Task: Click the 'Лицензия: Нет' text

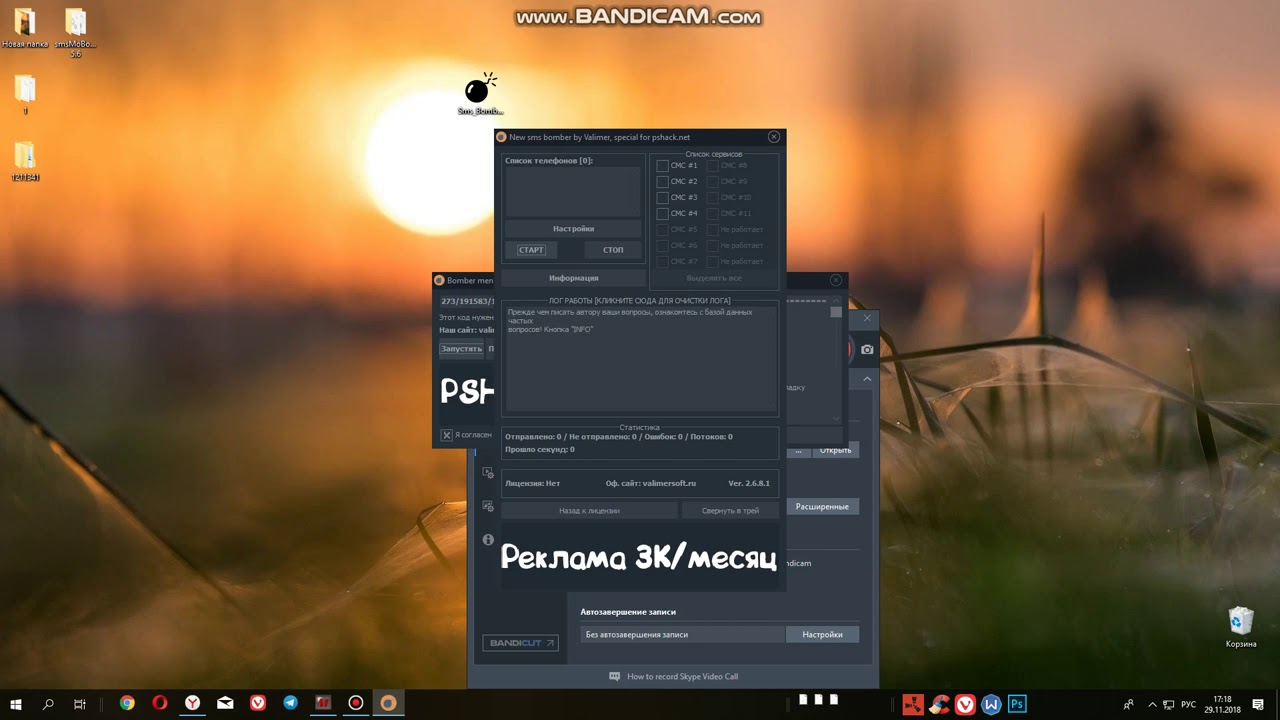Action: [x=532, y=483]
